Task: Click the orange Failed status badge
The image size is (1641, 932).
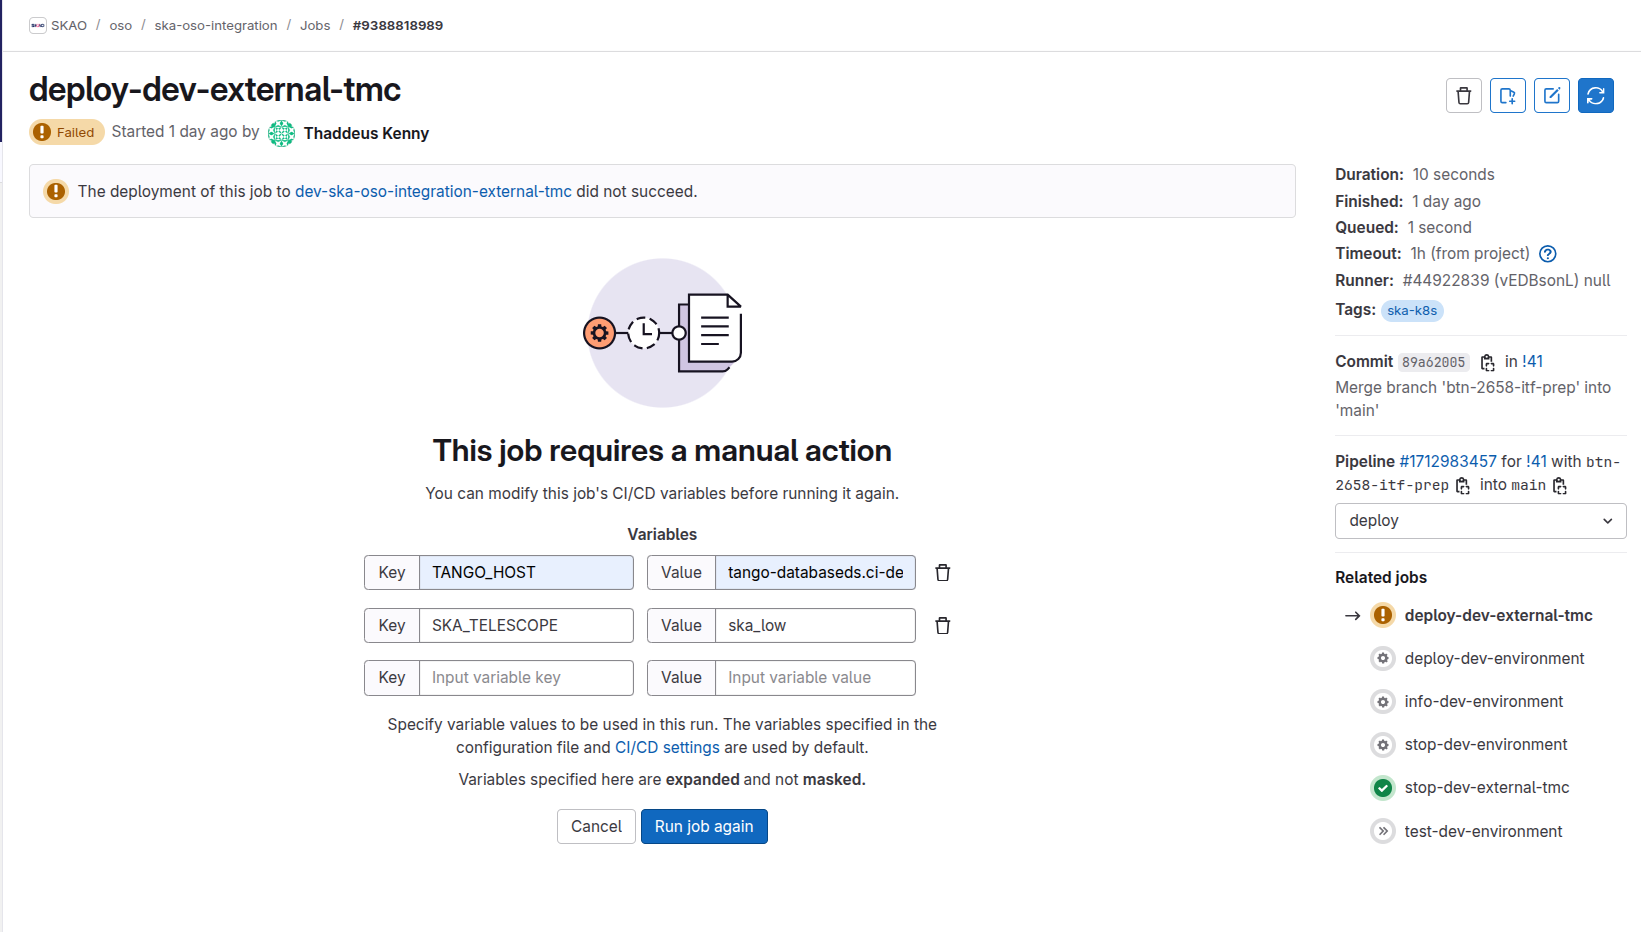Action: (67, 132)
